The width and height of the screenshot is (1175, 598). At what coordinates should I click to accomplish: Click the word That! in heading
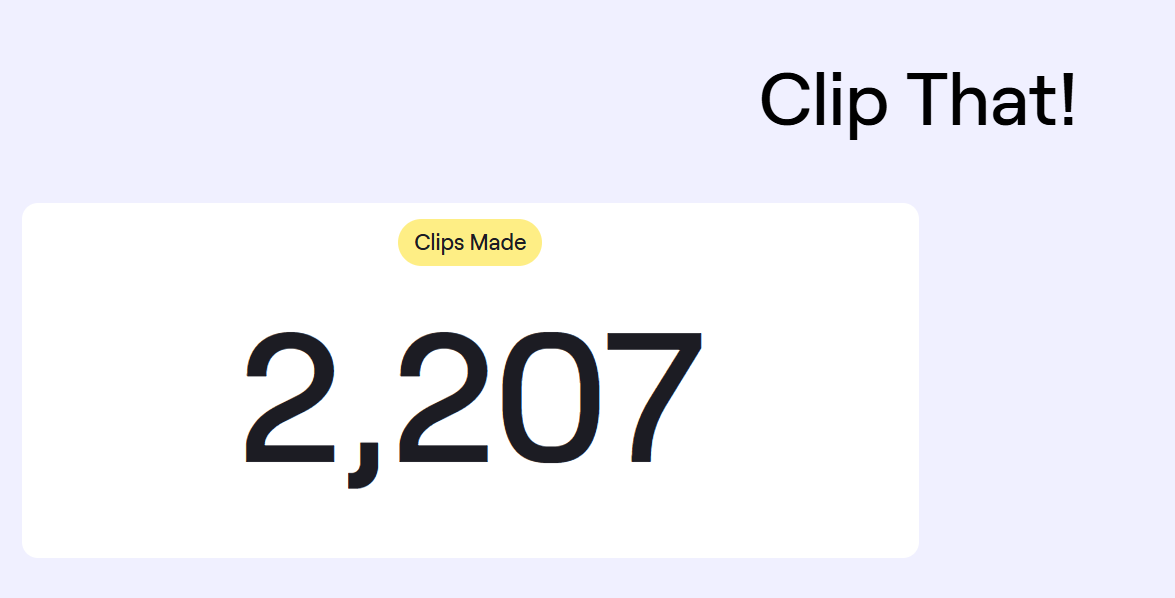point(991,100)
